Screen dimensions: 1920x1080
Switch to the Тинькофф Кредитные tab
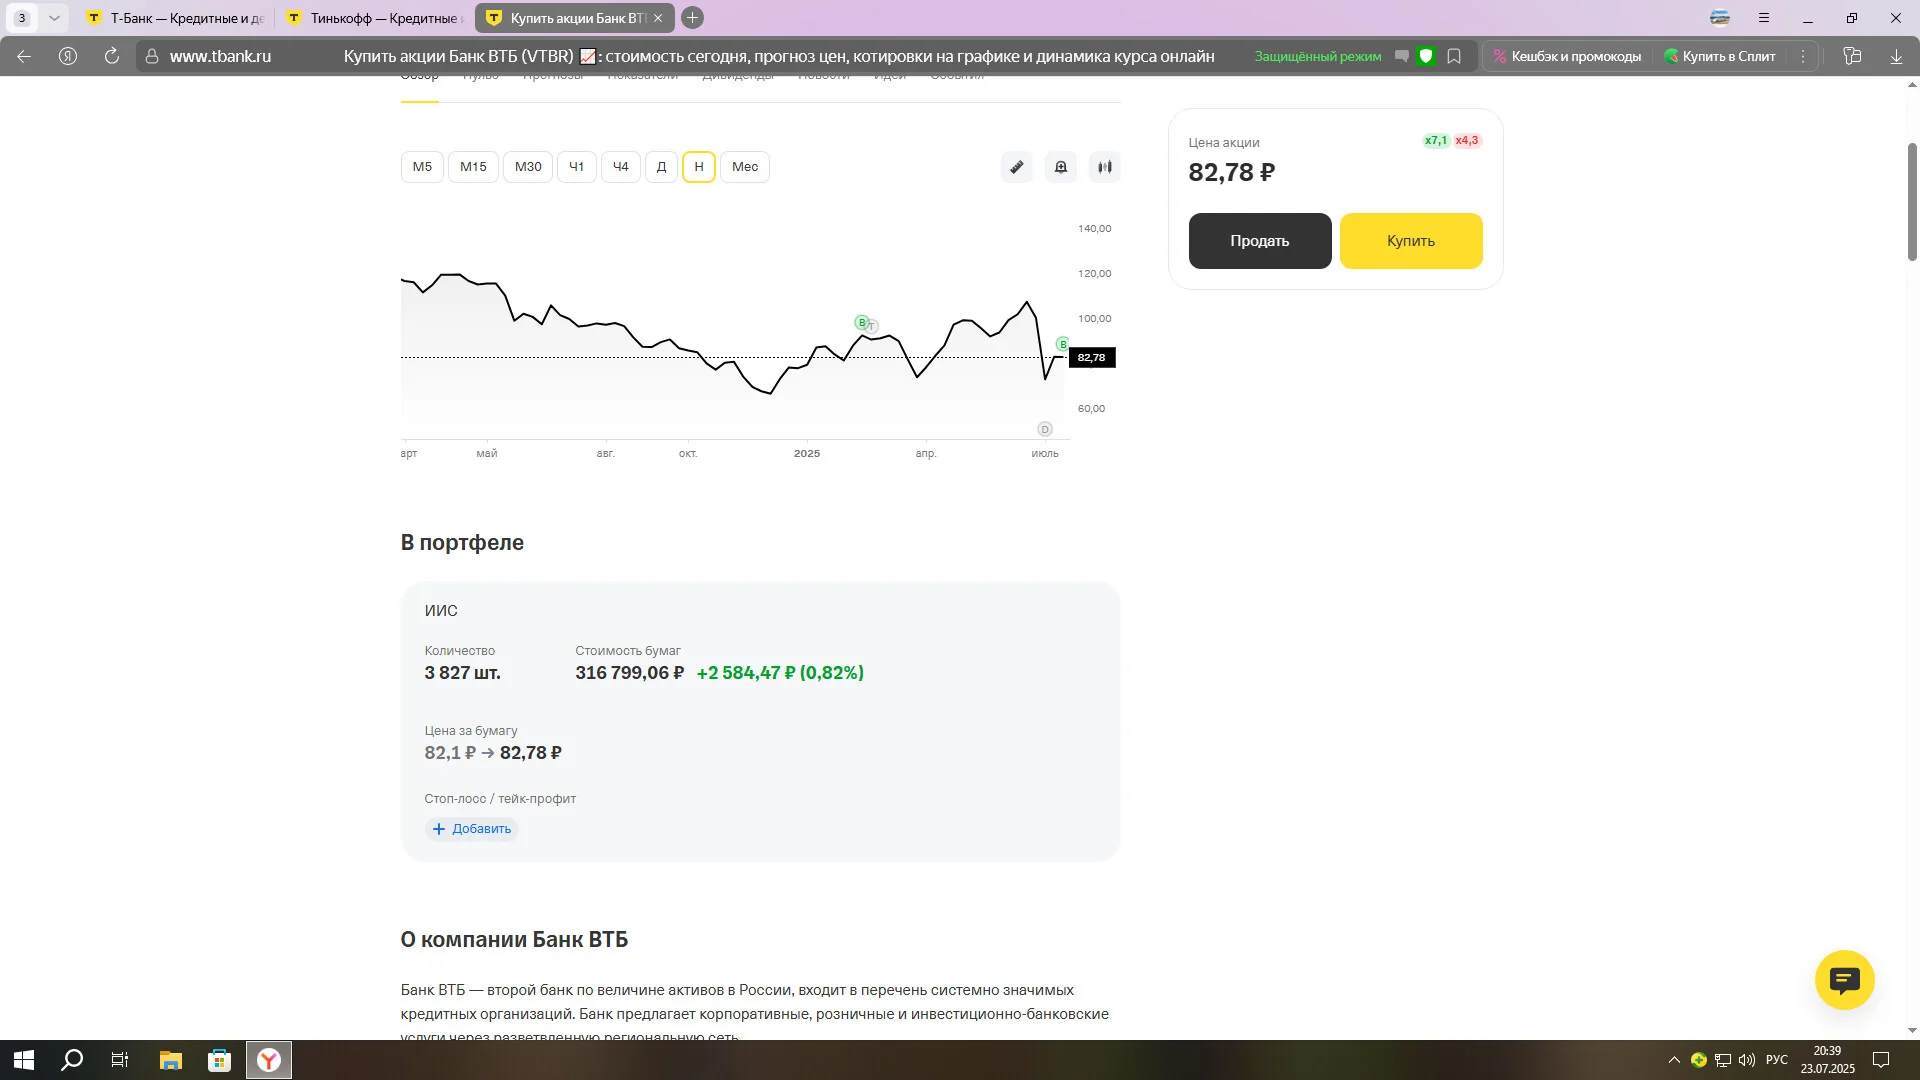pyautogui.click(x=376, y=18)
